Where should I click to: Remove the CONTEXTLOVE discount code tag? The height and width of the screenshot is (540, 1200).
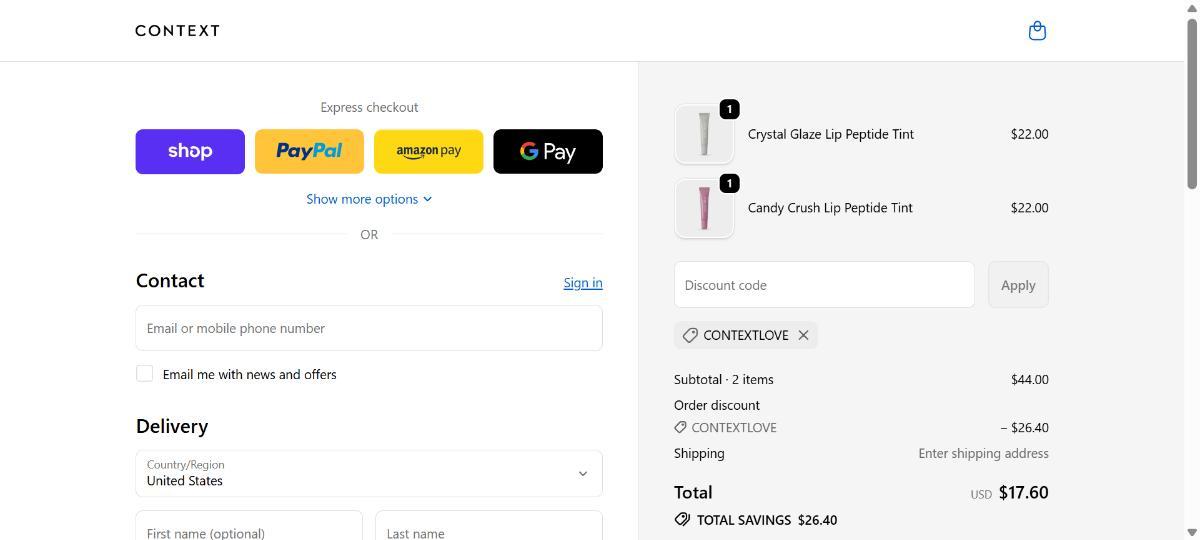803,335
